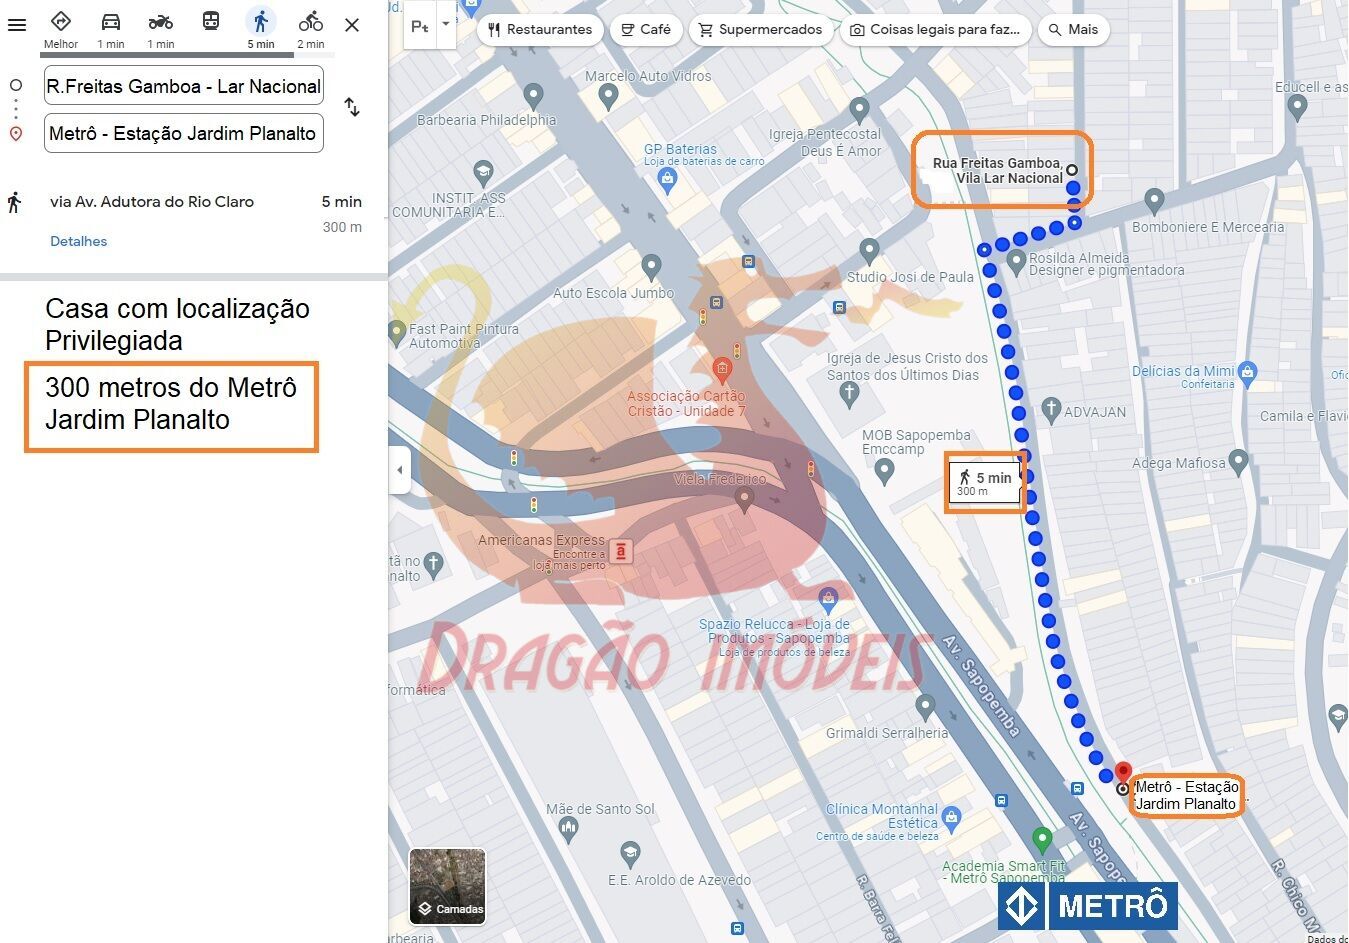Choose the public transit mode icon
The image size is (1349, 943).
coord(211,22)
